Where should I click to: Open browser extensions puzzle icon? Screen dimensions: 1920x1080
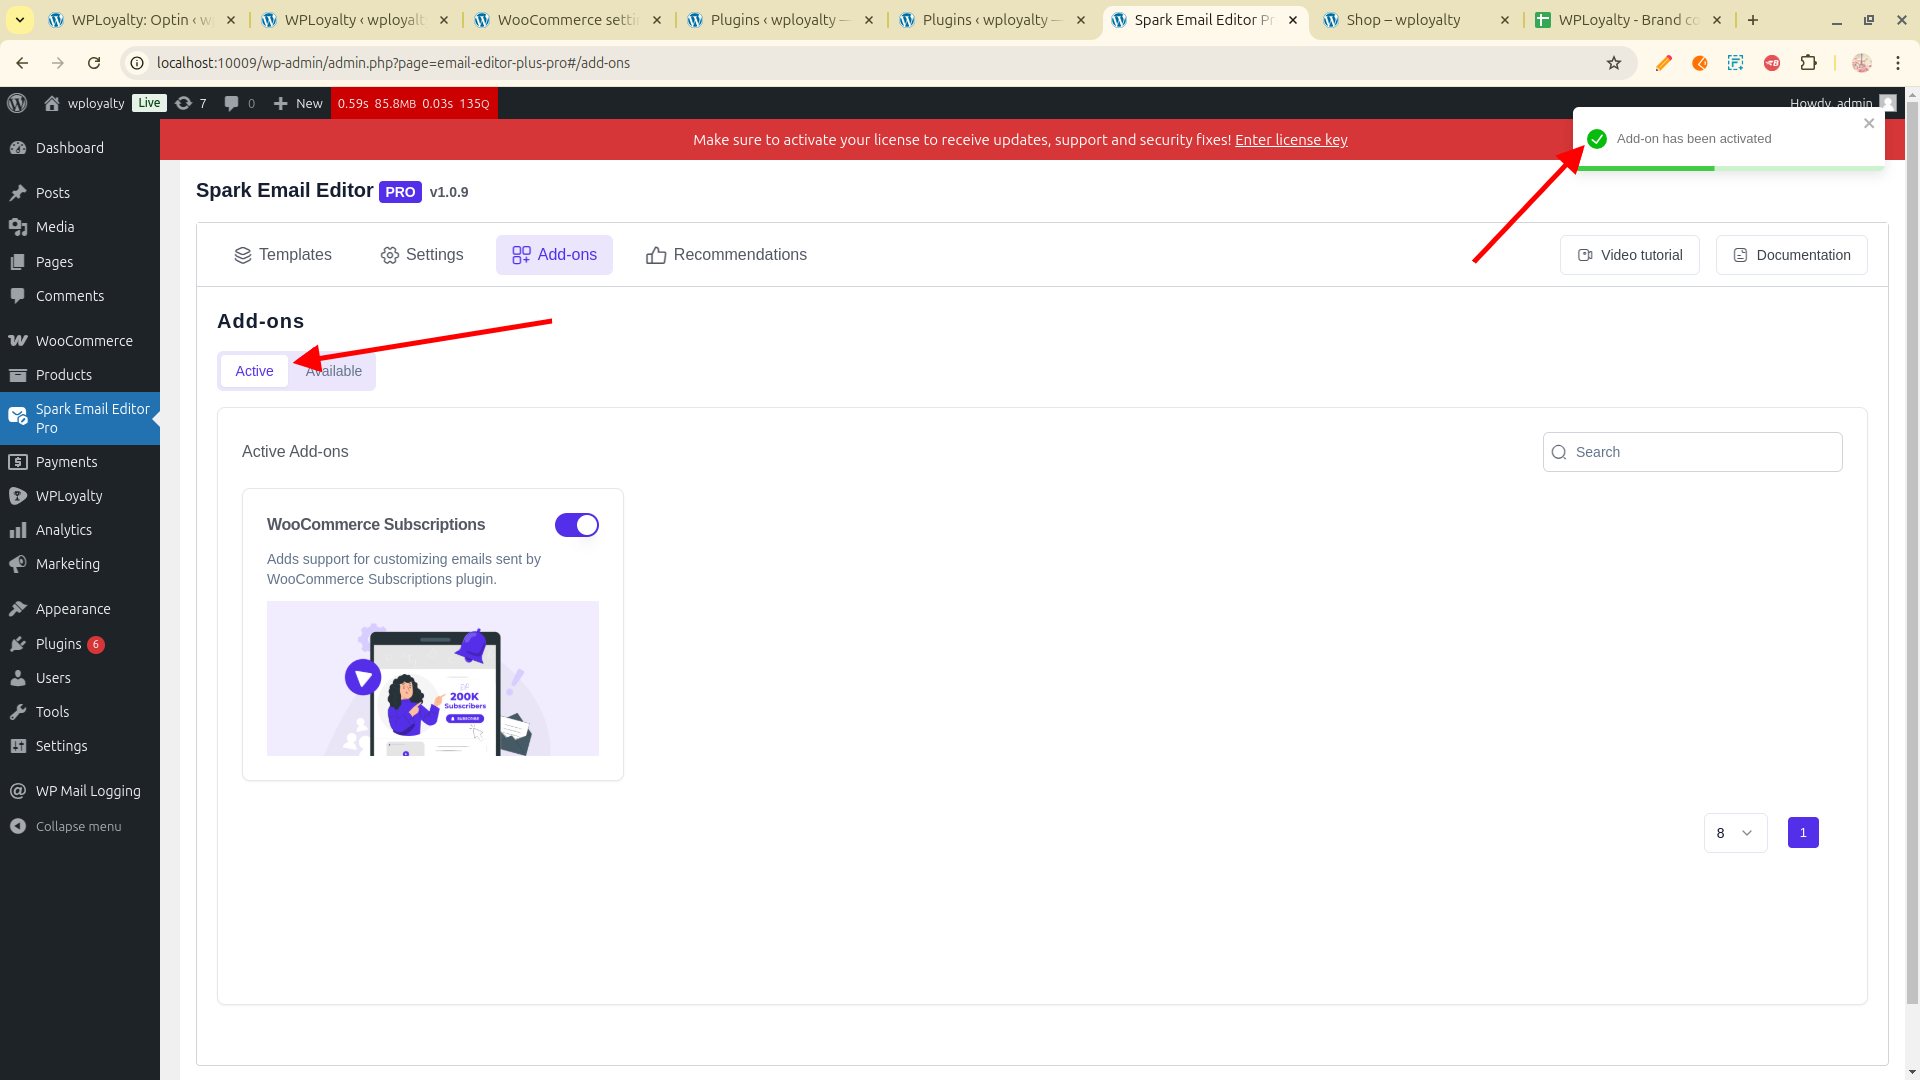tap(1808, 63)
